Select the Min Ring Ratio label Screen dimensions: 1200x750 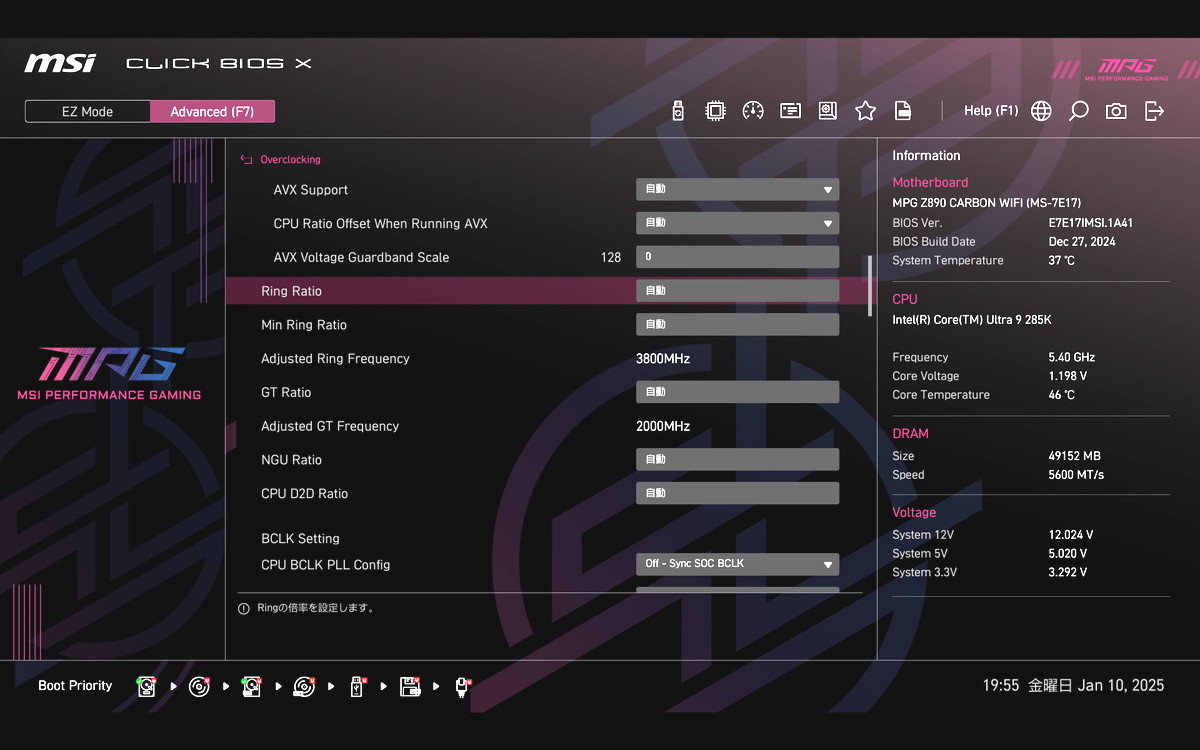click(x=304, y=325)
